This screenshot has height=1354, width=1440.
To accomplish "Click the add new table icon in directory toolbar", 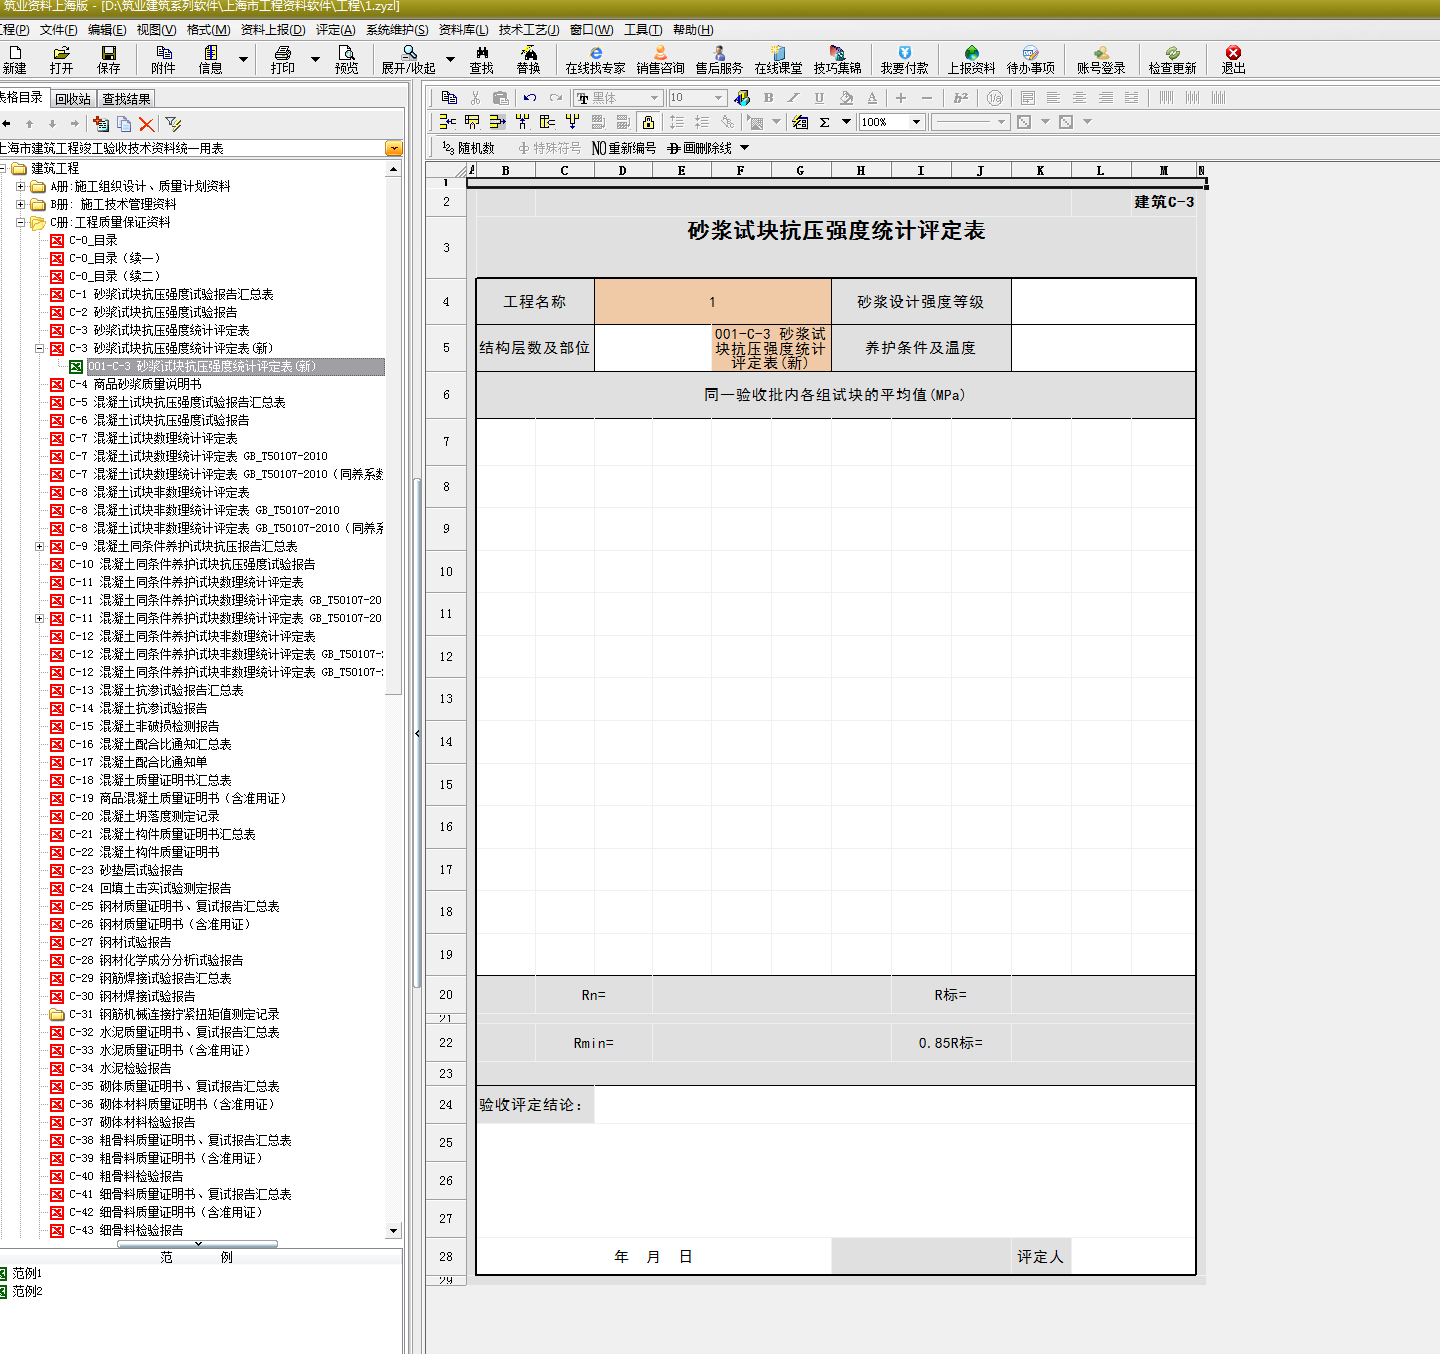I will click(100, 124).
